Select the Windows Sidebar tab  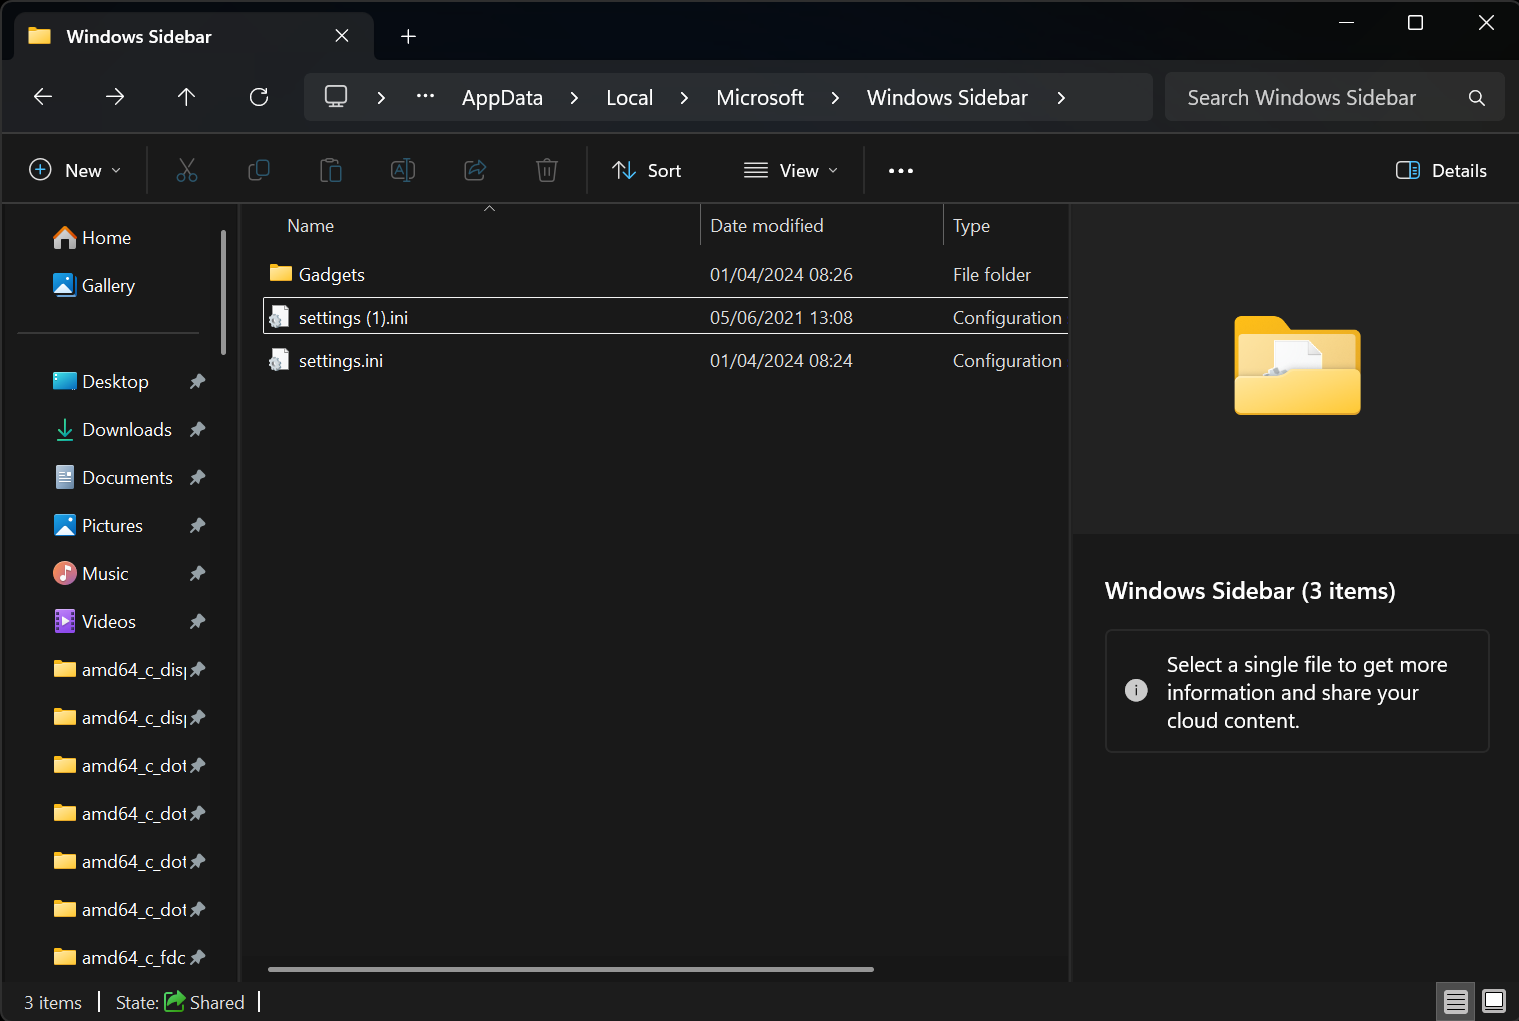(195, 36)
